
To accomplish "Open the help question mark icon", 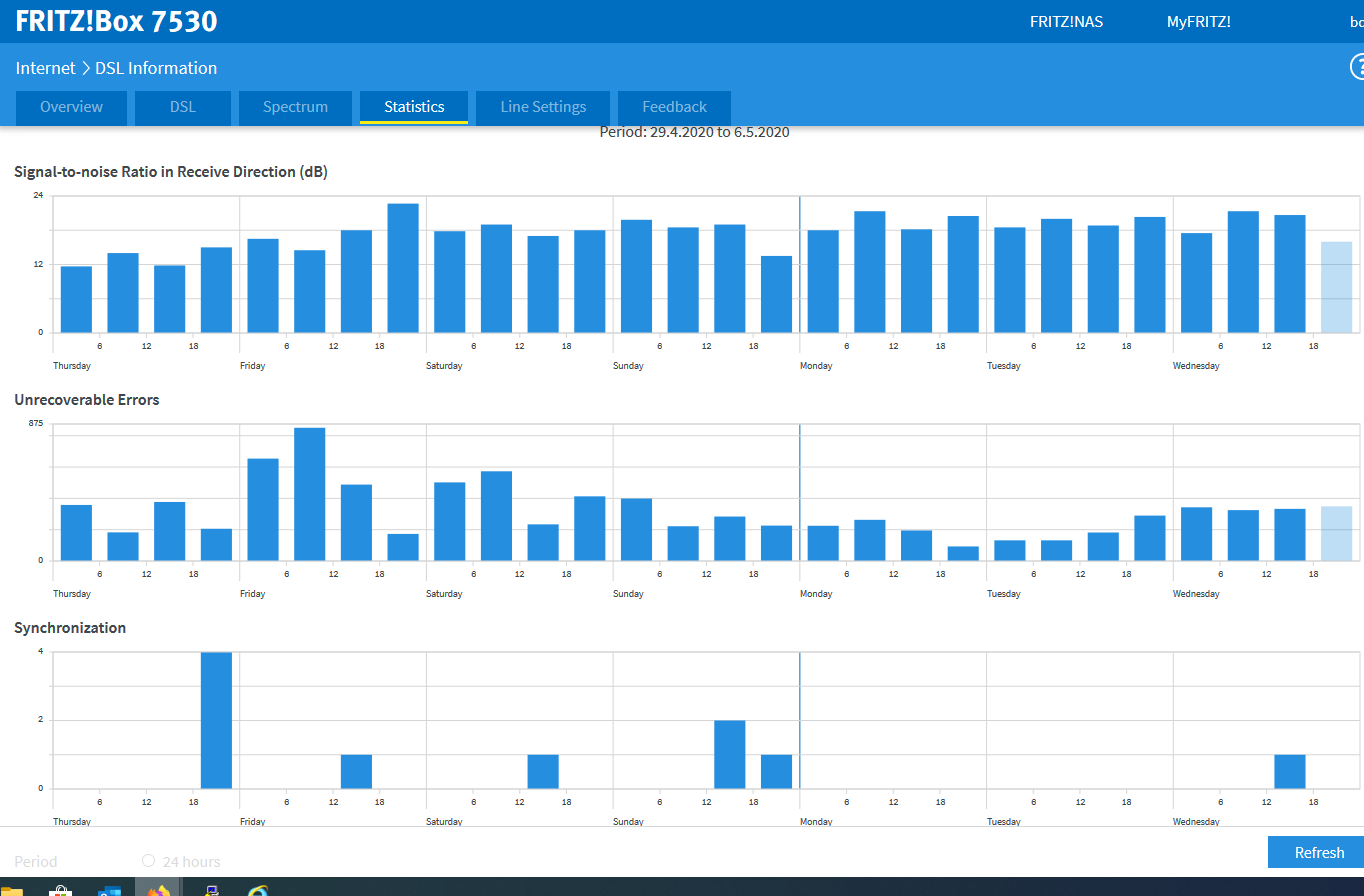I will point(1357,67).
